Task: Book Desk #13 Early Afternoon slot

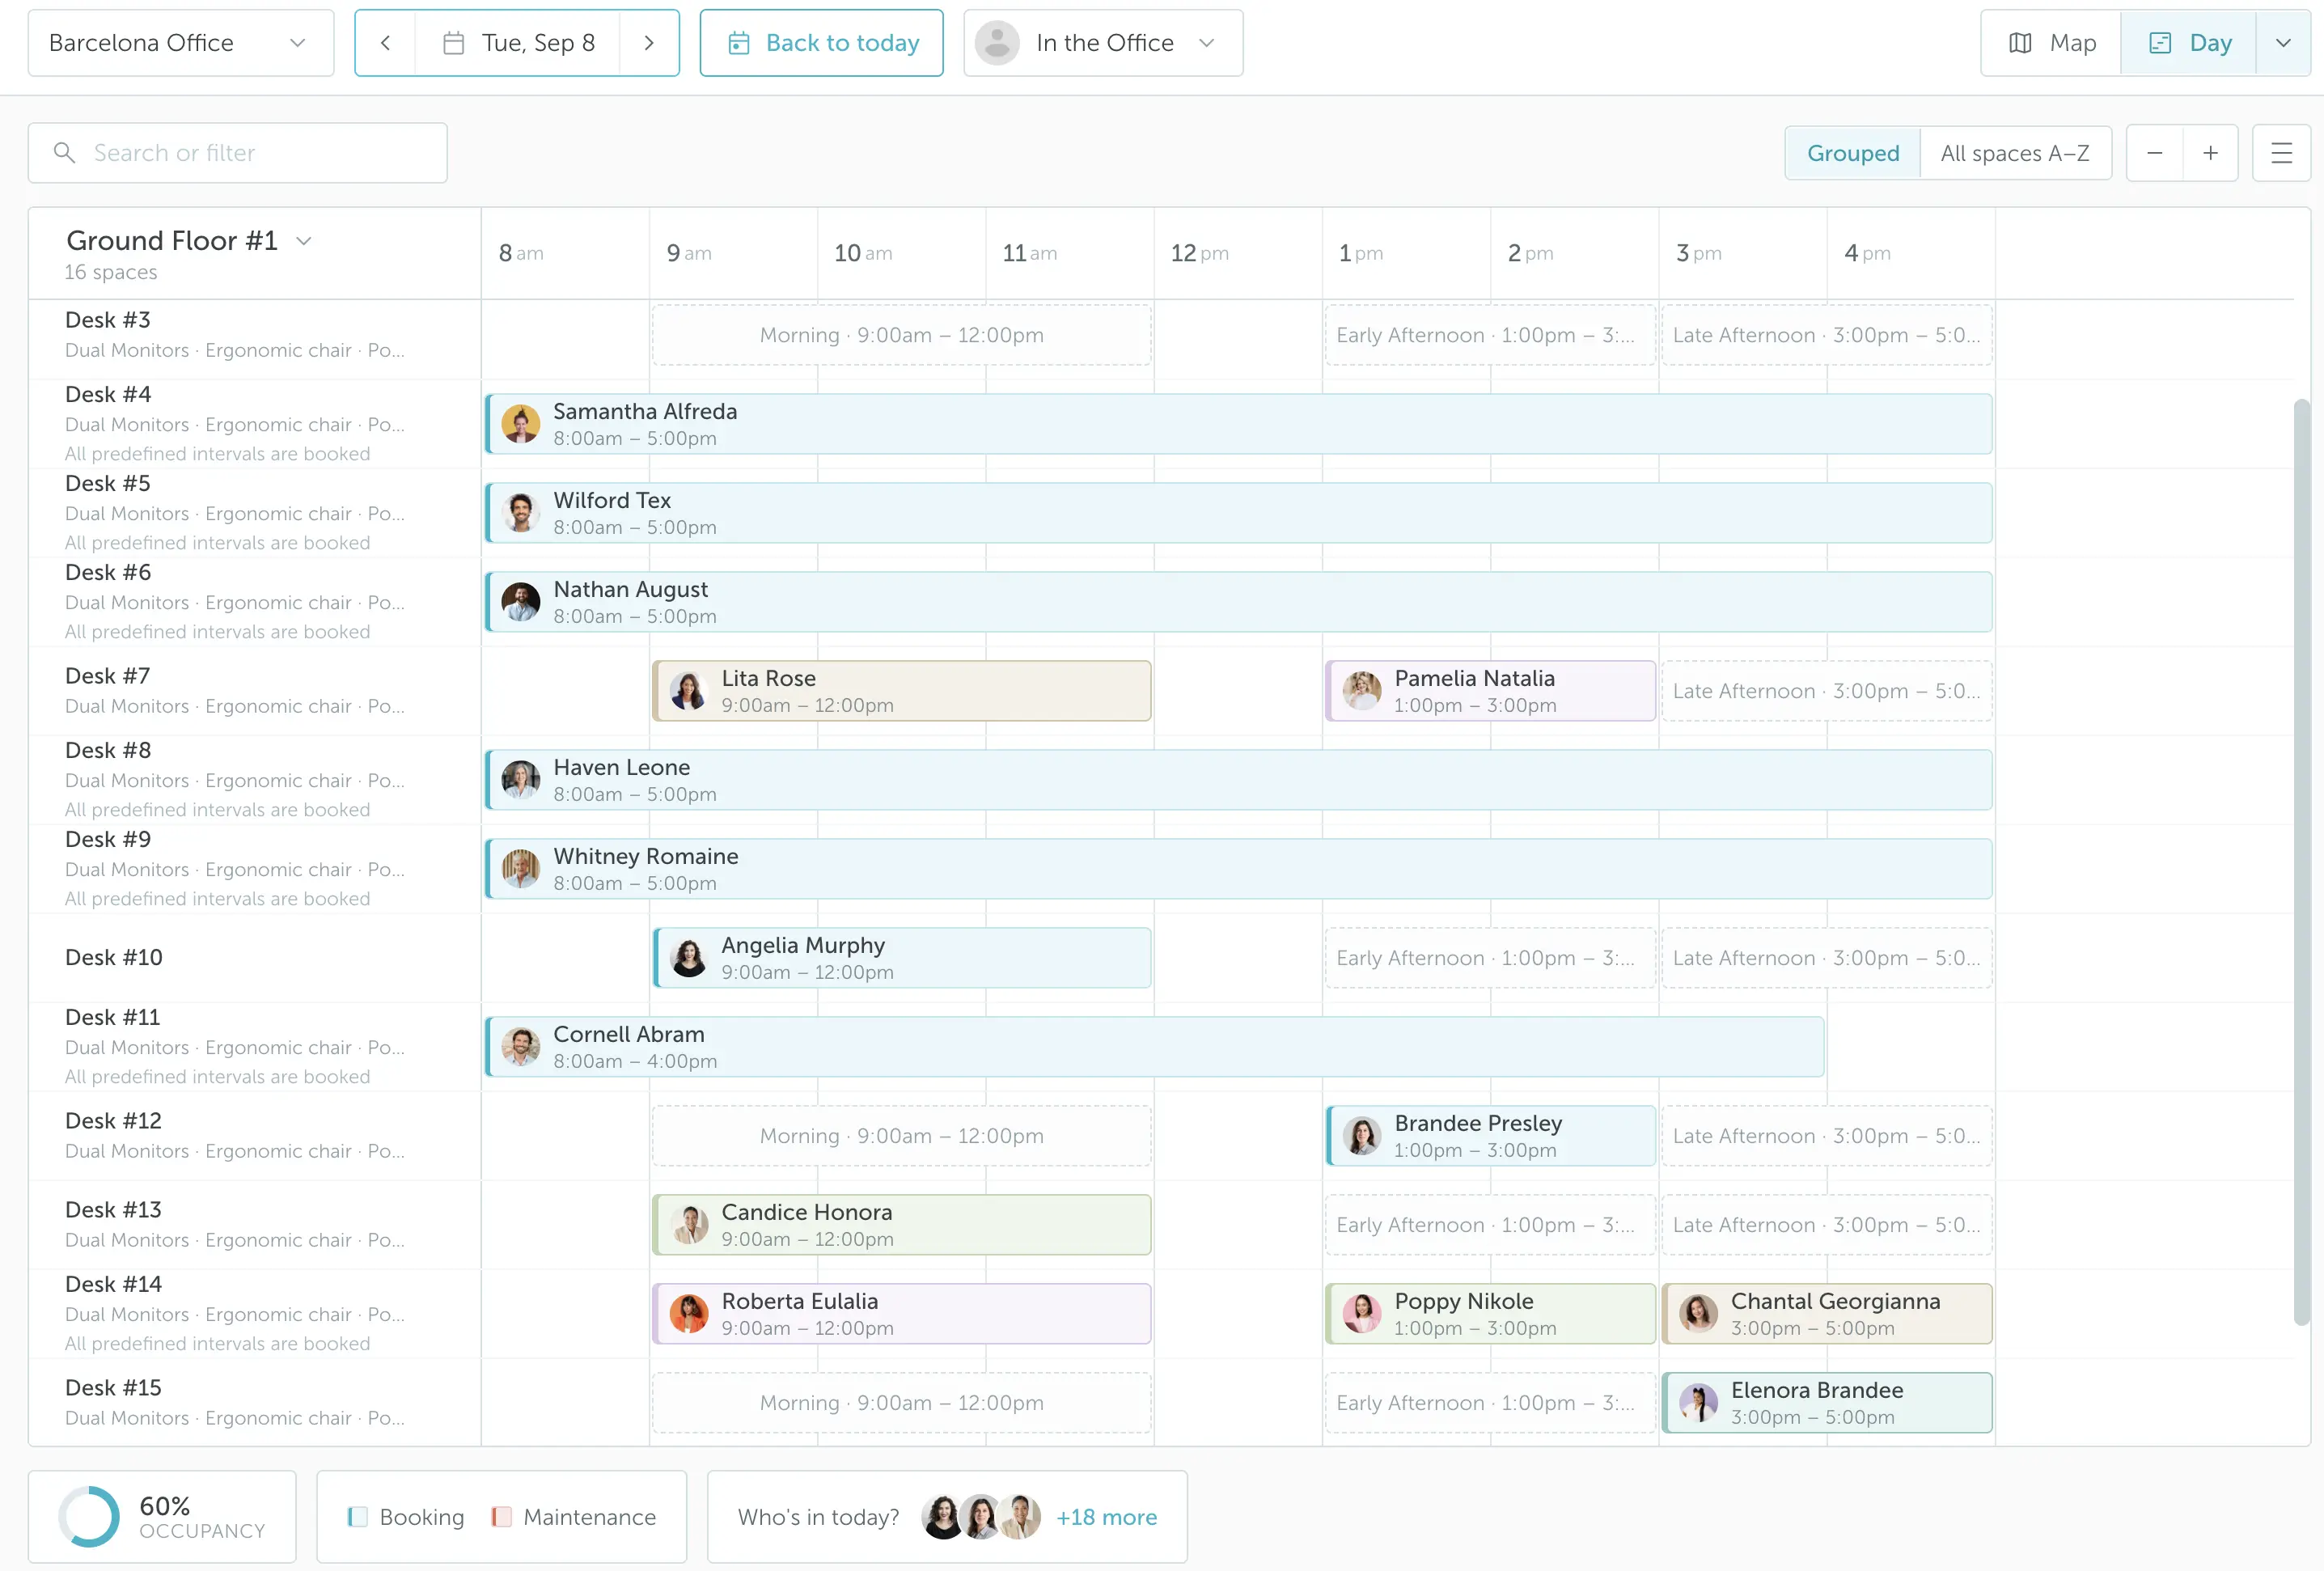Action: click(x=1489, y=1225)
